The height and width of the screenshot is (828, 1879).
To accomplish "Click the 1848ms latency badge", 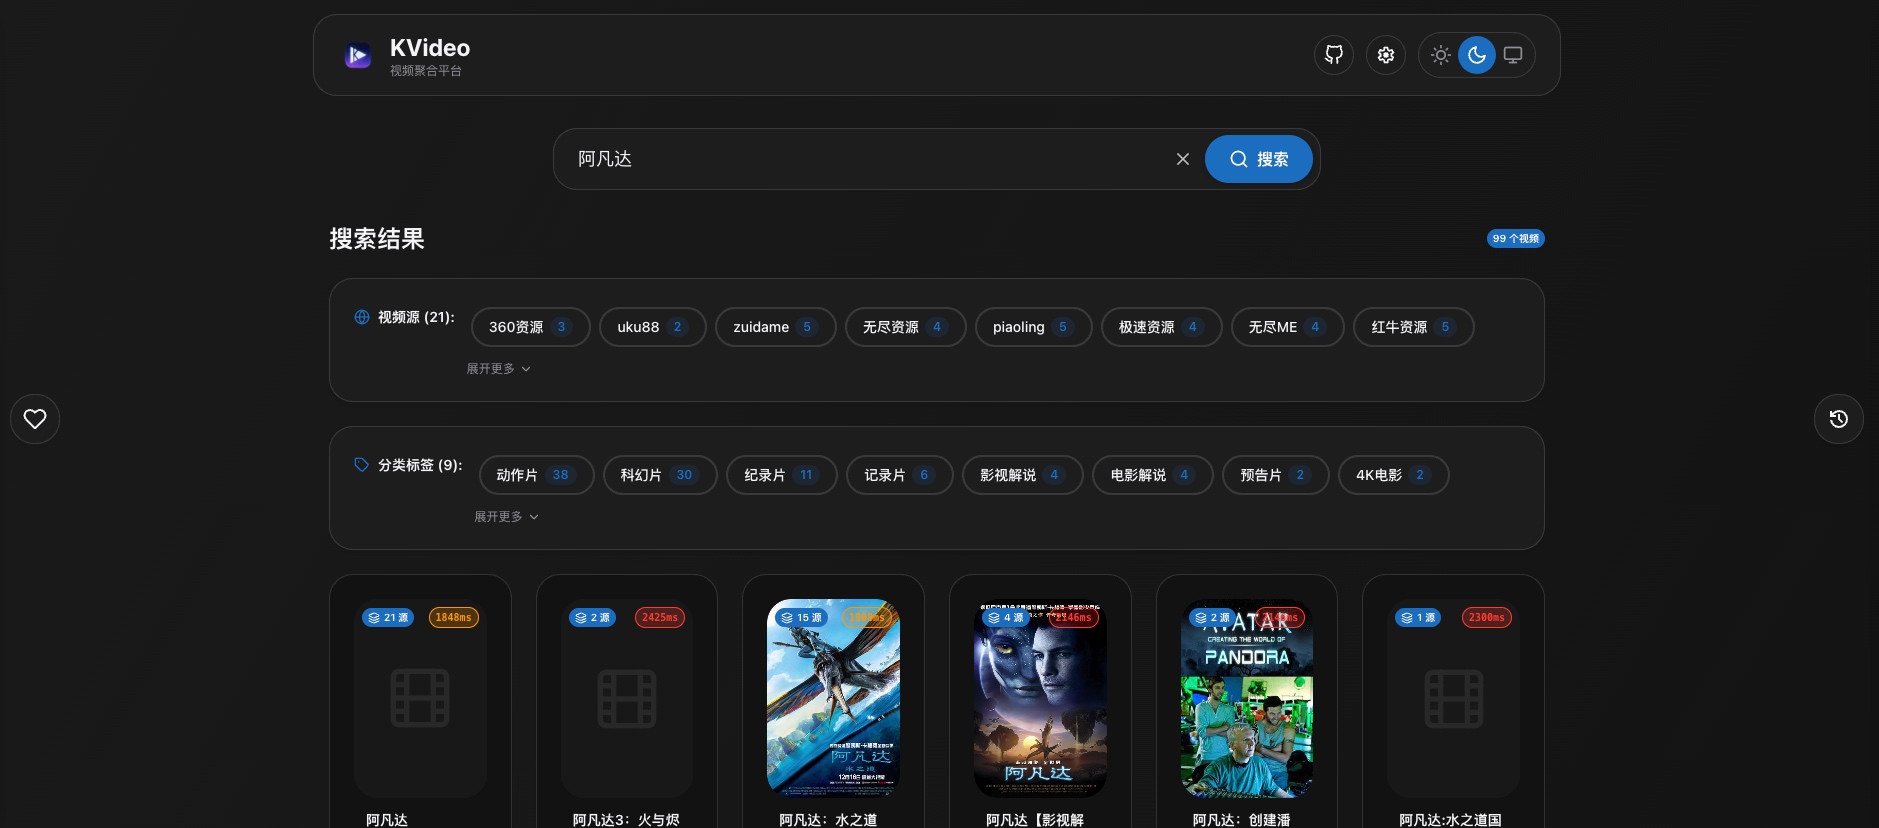I will (454, 618).
